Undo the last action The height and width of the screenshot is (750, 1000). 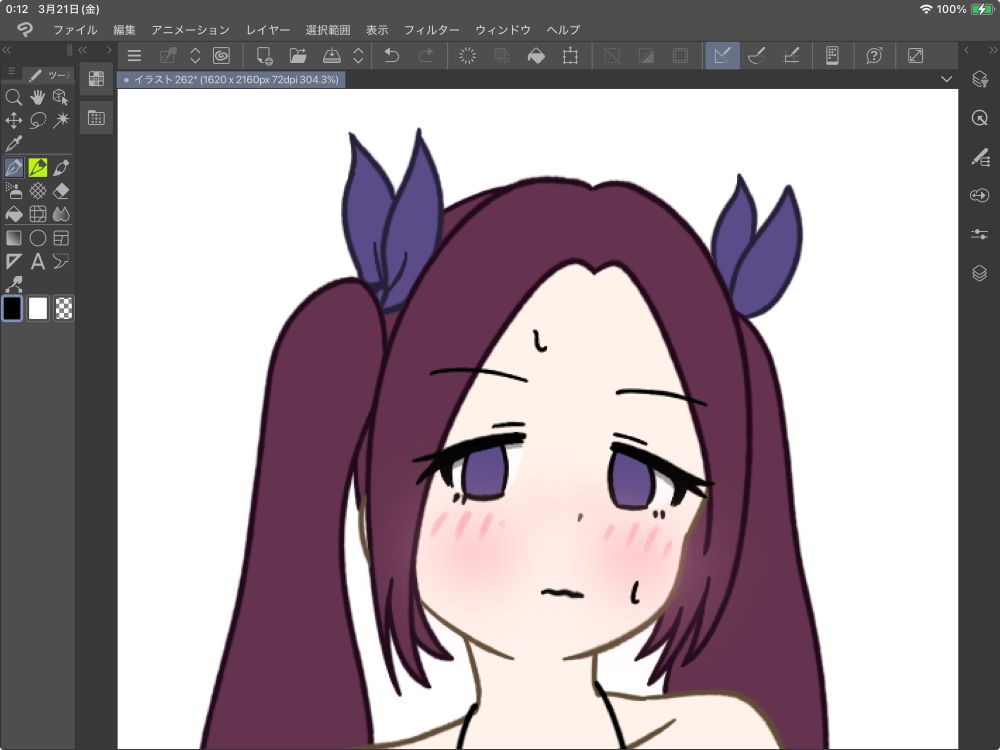[x=392, y=55]
